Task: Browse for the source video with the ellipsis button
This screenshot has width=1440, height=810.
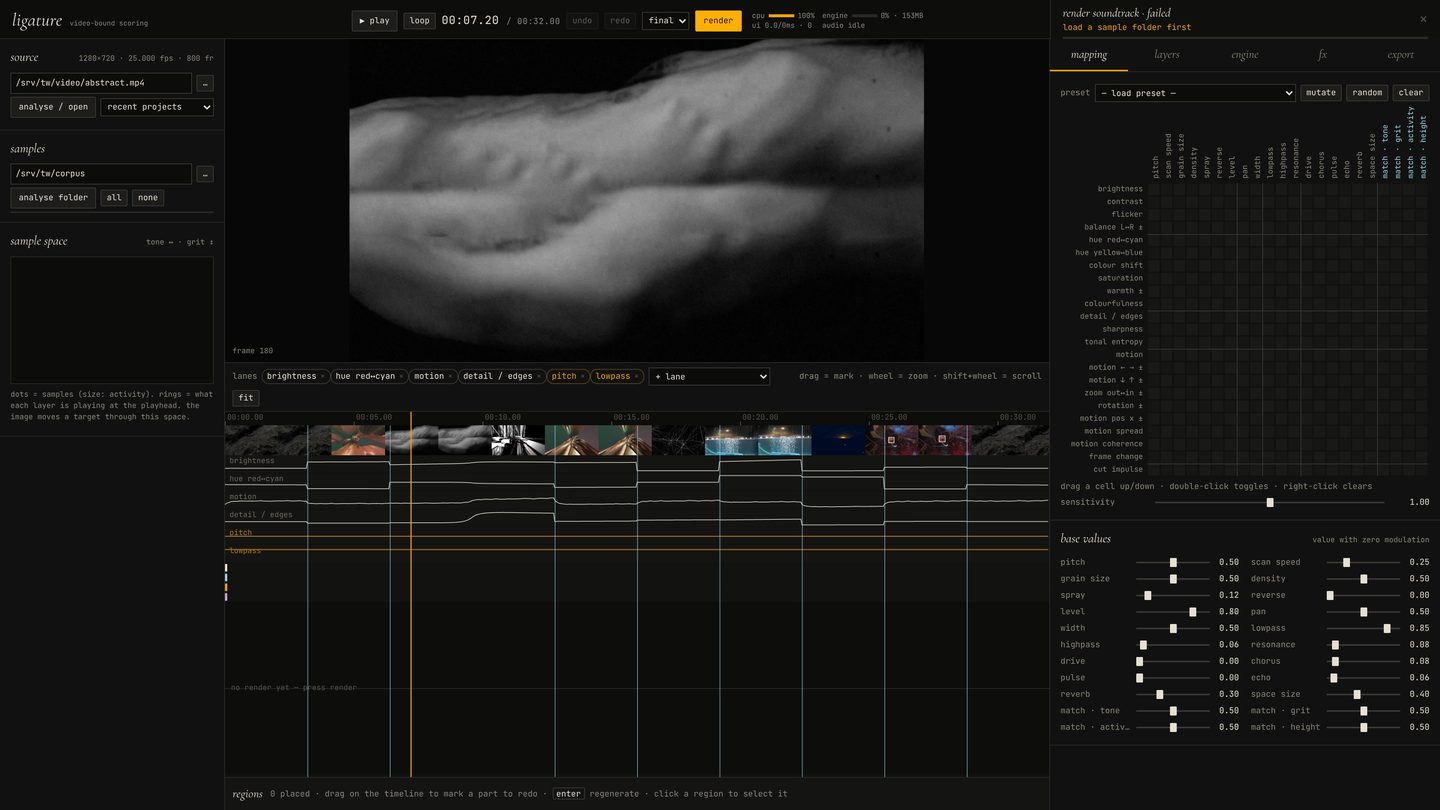Action: coord(205,83)
